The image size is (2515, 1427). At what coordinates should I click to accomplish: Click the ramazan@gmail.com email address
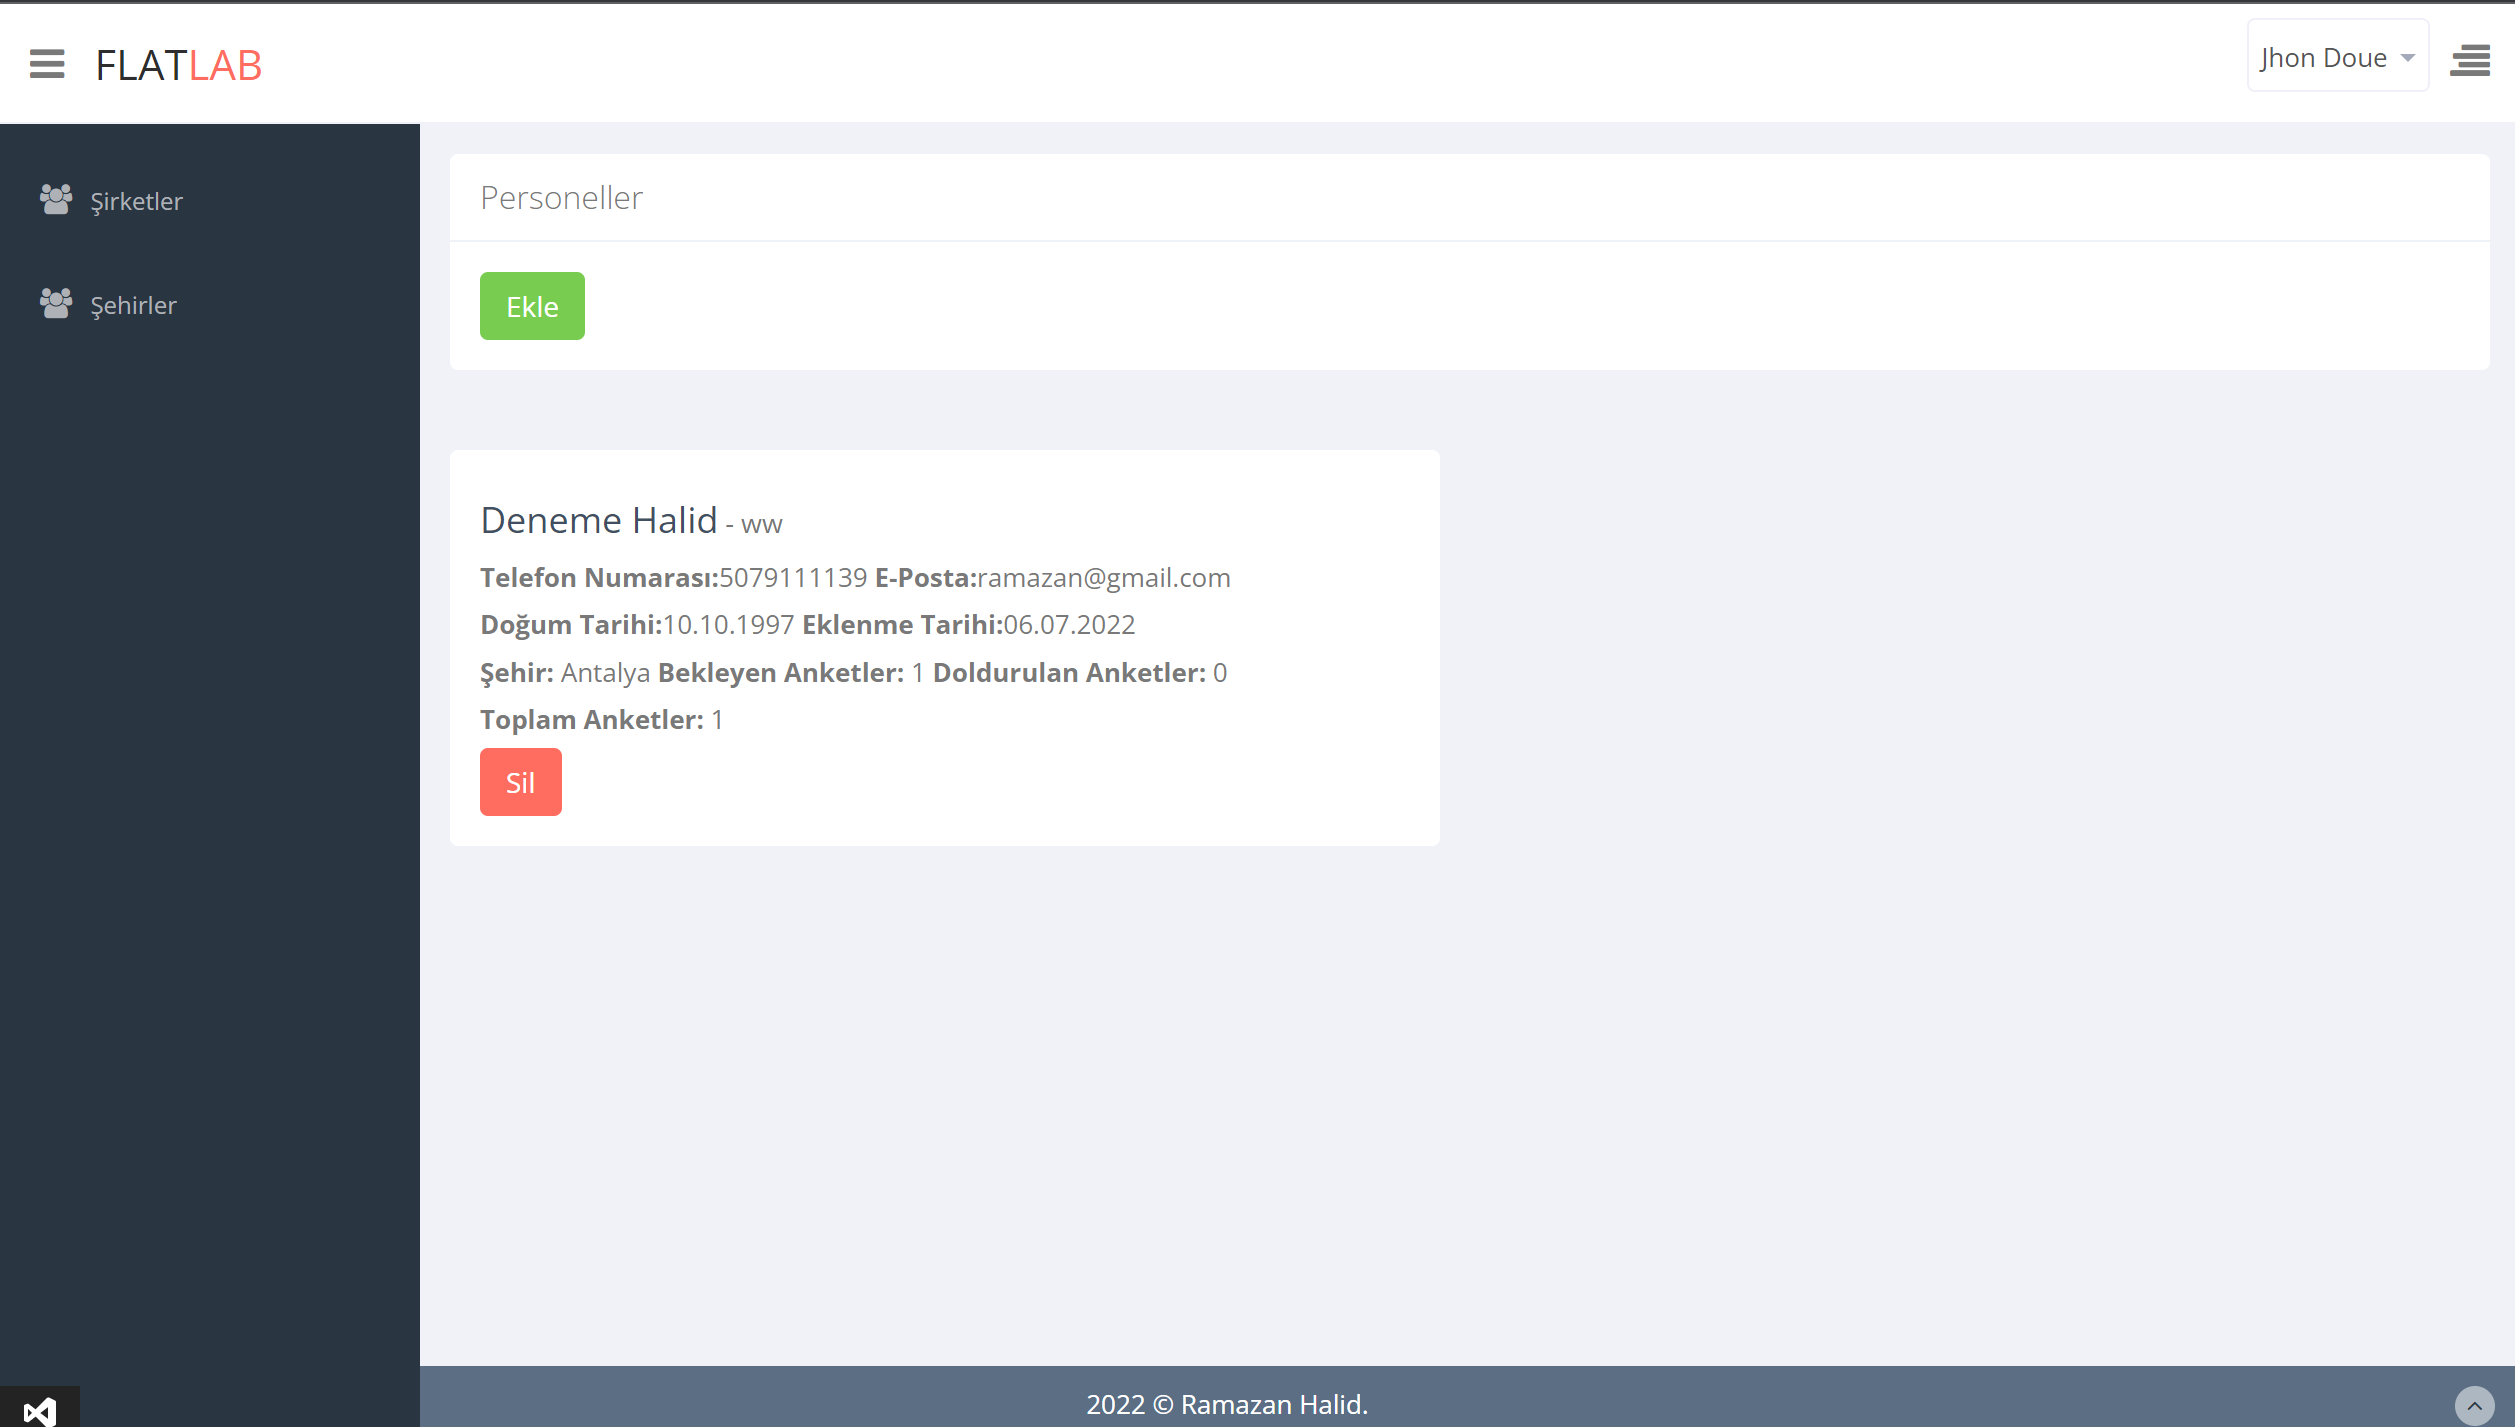[1103, 577]
